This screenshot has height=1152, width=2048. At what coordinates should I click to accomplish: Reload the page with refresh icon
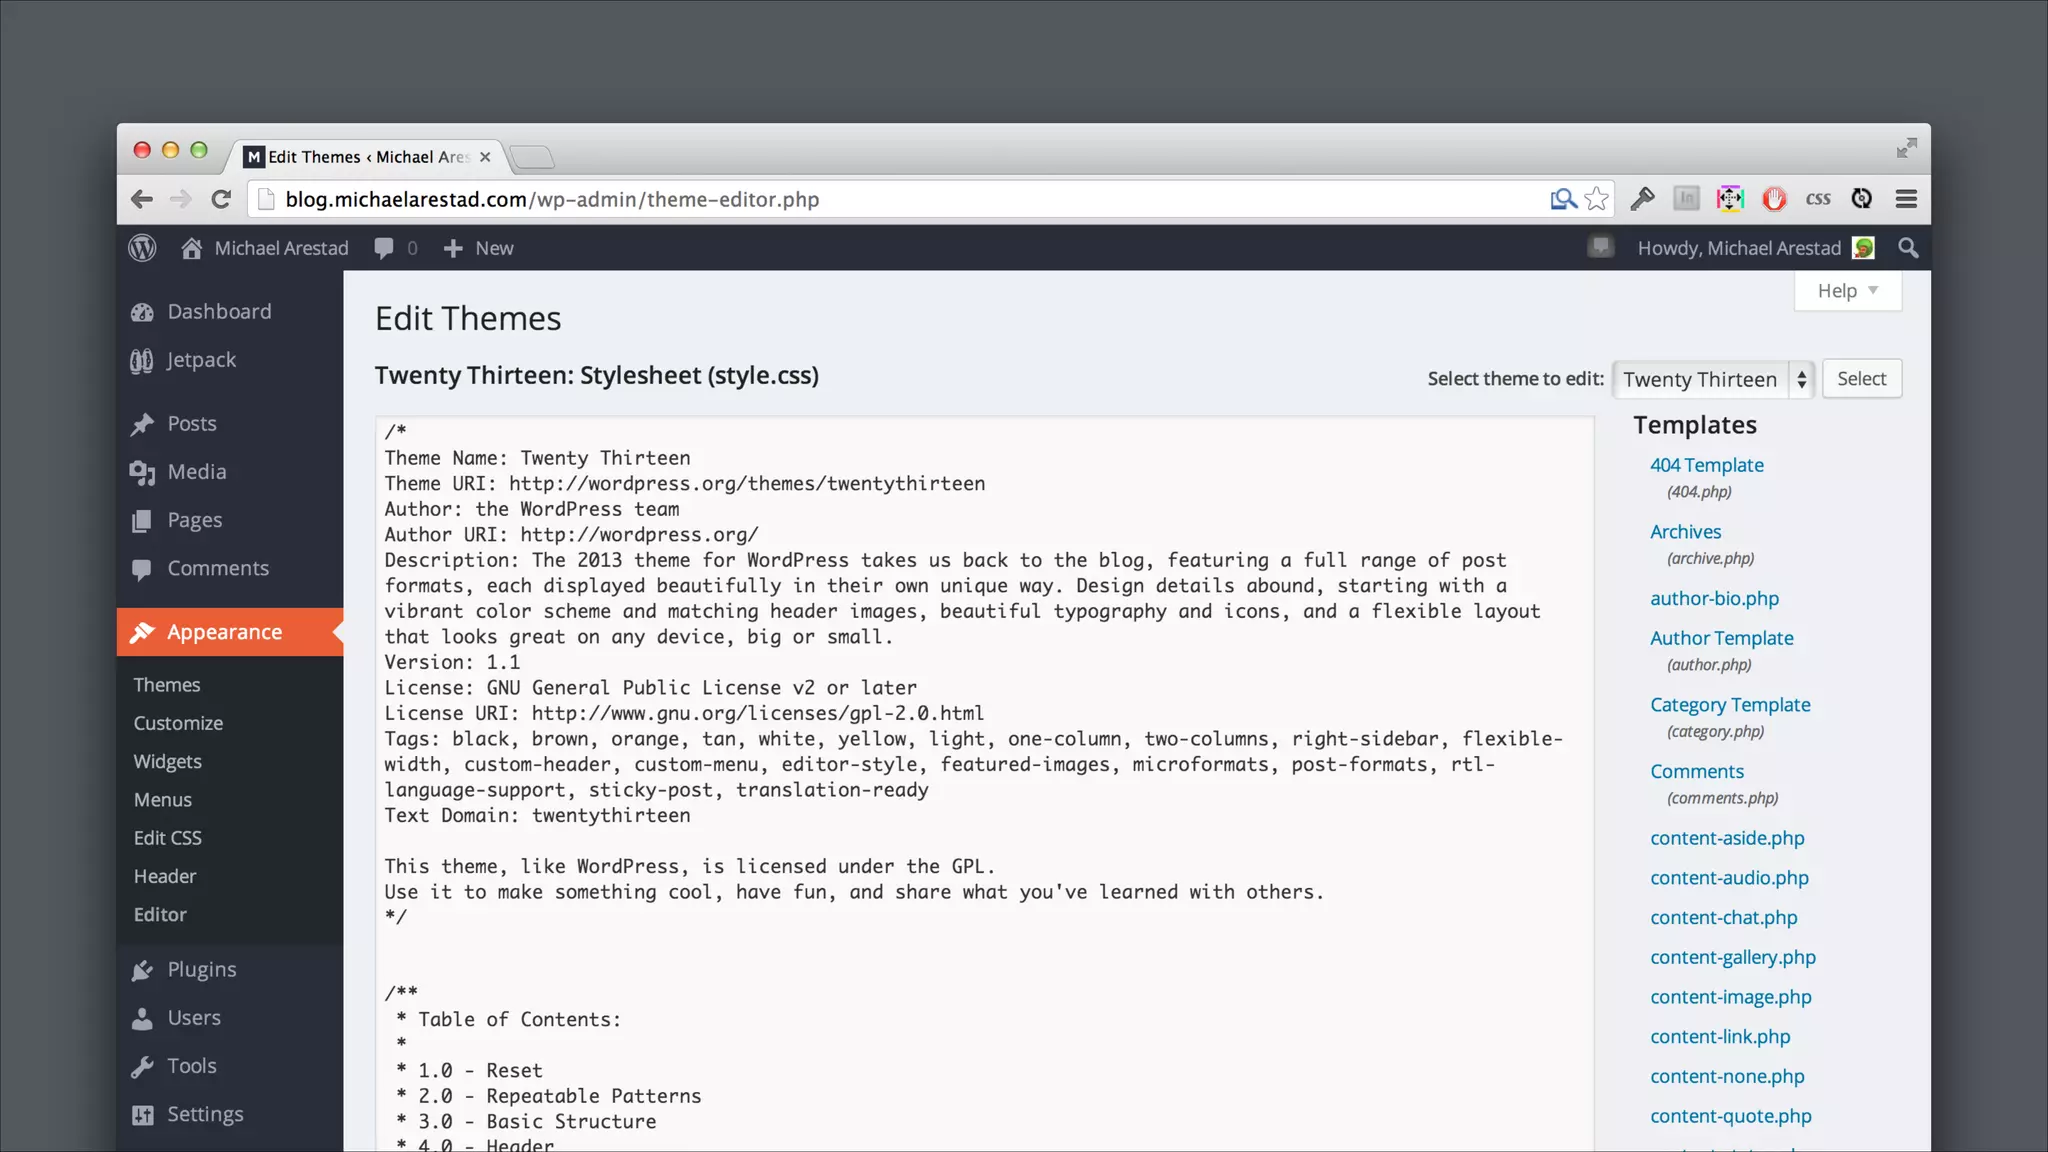pos(221,199)
